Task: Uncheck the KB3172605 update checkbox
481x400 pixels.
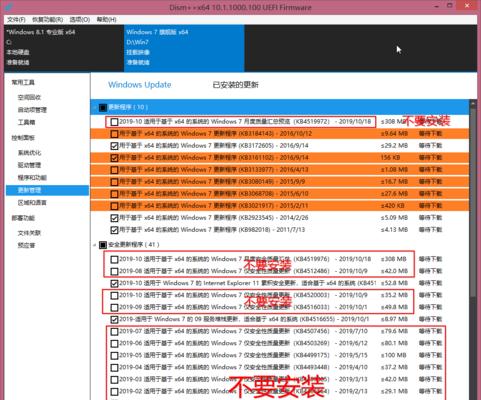Action: [x=114, y=146]
